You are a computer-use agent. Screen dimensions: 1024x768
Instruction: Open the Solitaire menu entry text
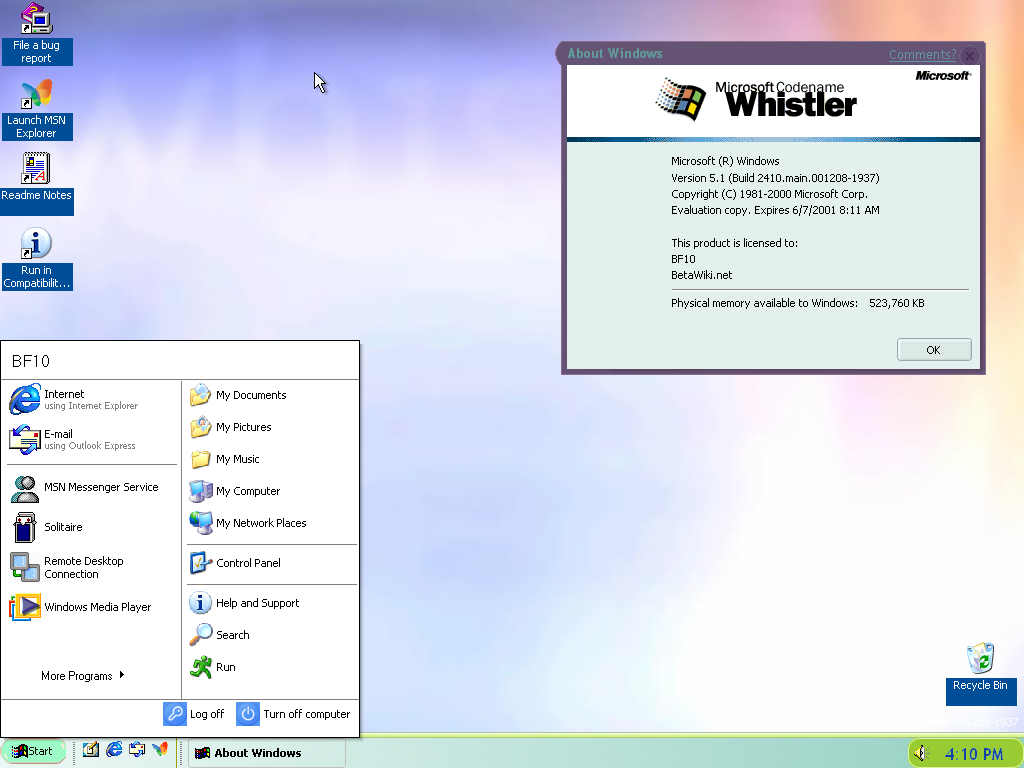point(63,527)
